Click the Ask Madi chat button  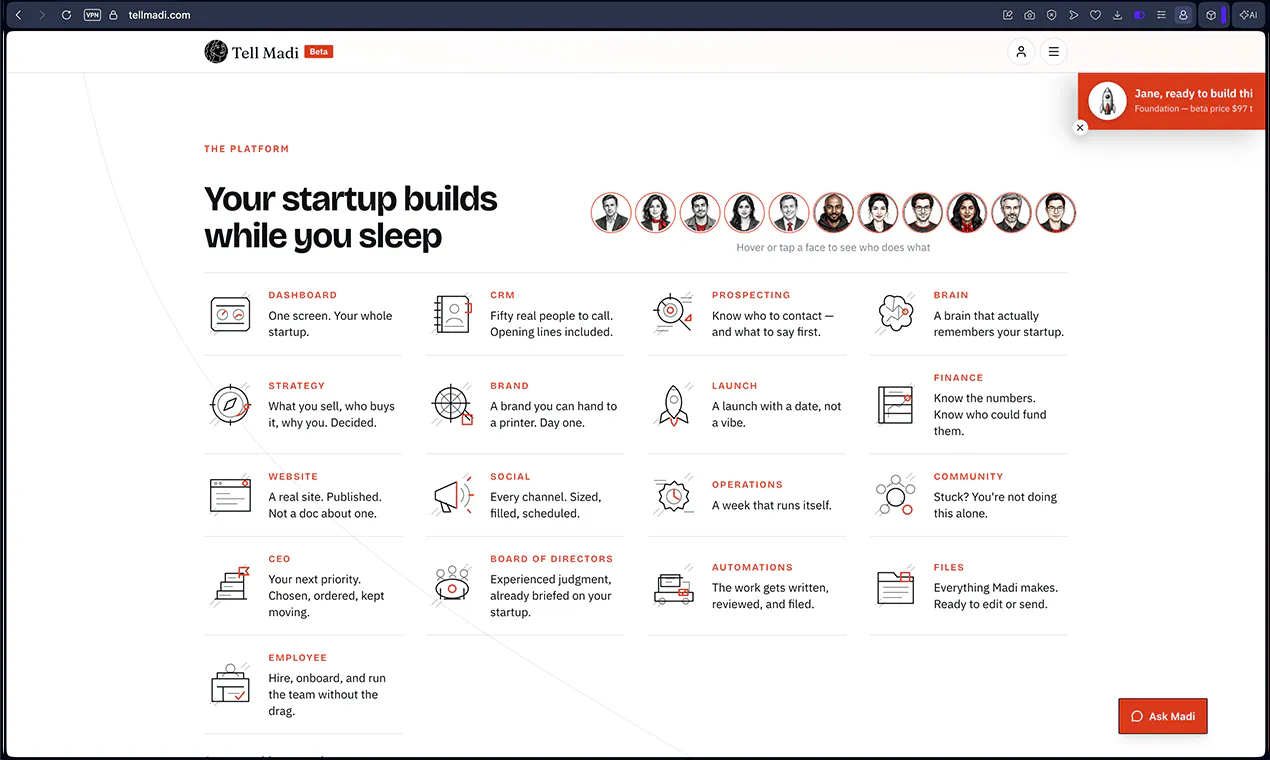[1163, 716]
